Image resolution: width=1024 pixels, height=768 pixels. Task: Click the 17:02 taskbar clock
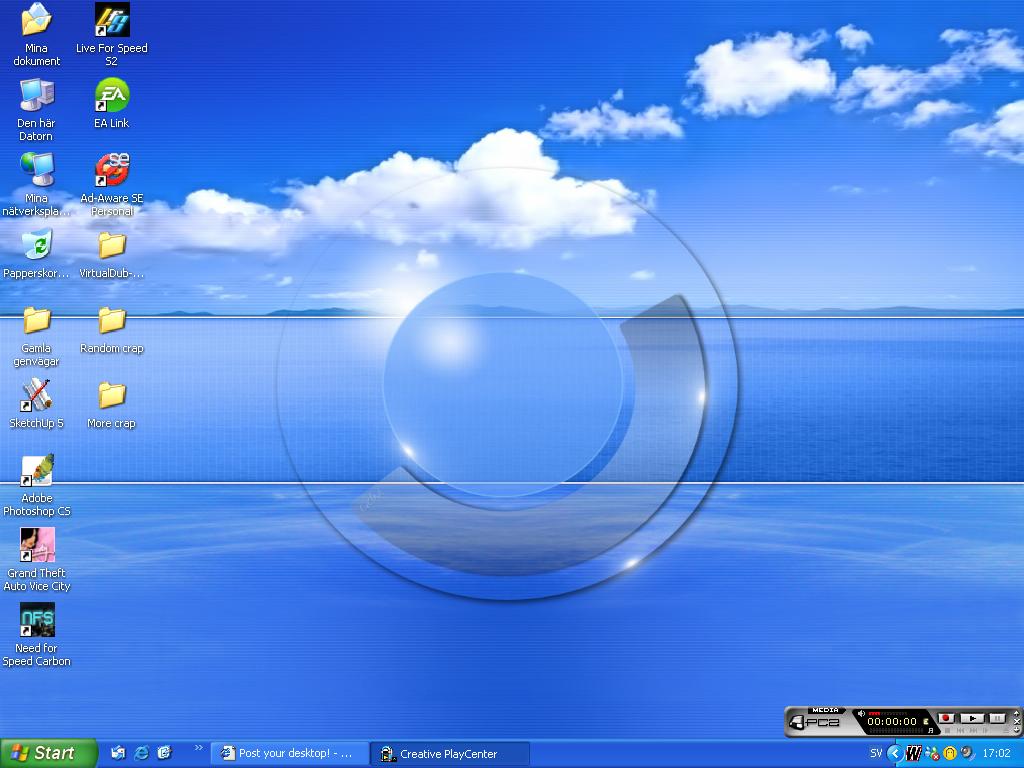point(996,753)
